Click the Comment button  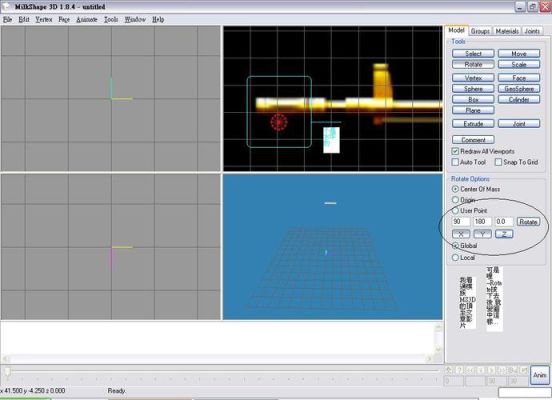click(473, 140)
